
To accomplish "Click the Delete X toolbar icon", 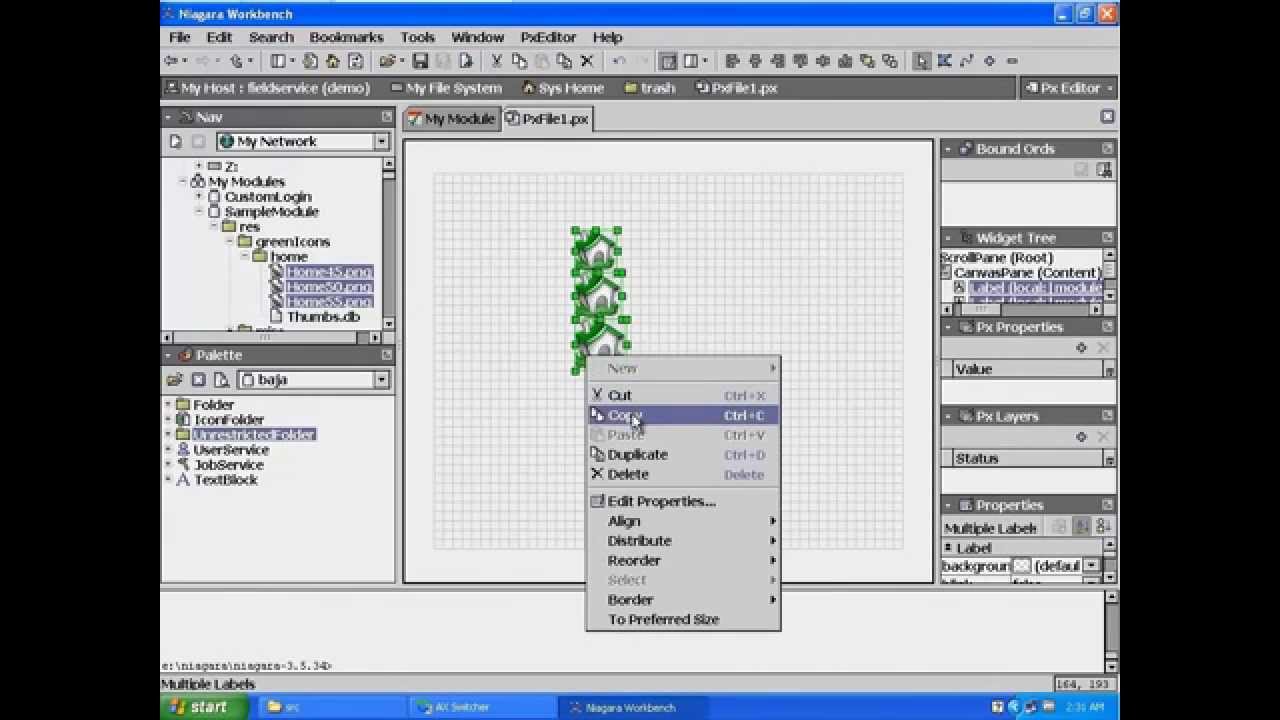I will click(x=587, y=61).
